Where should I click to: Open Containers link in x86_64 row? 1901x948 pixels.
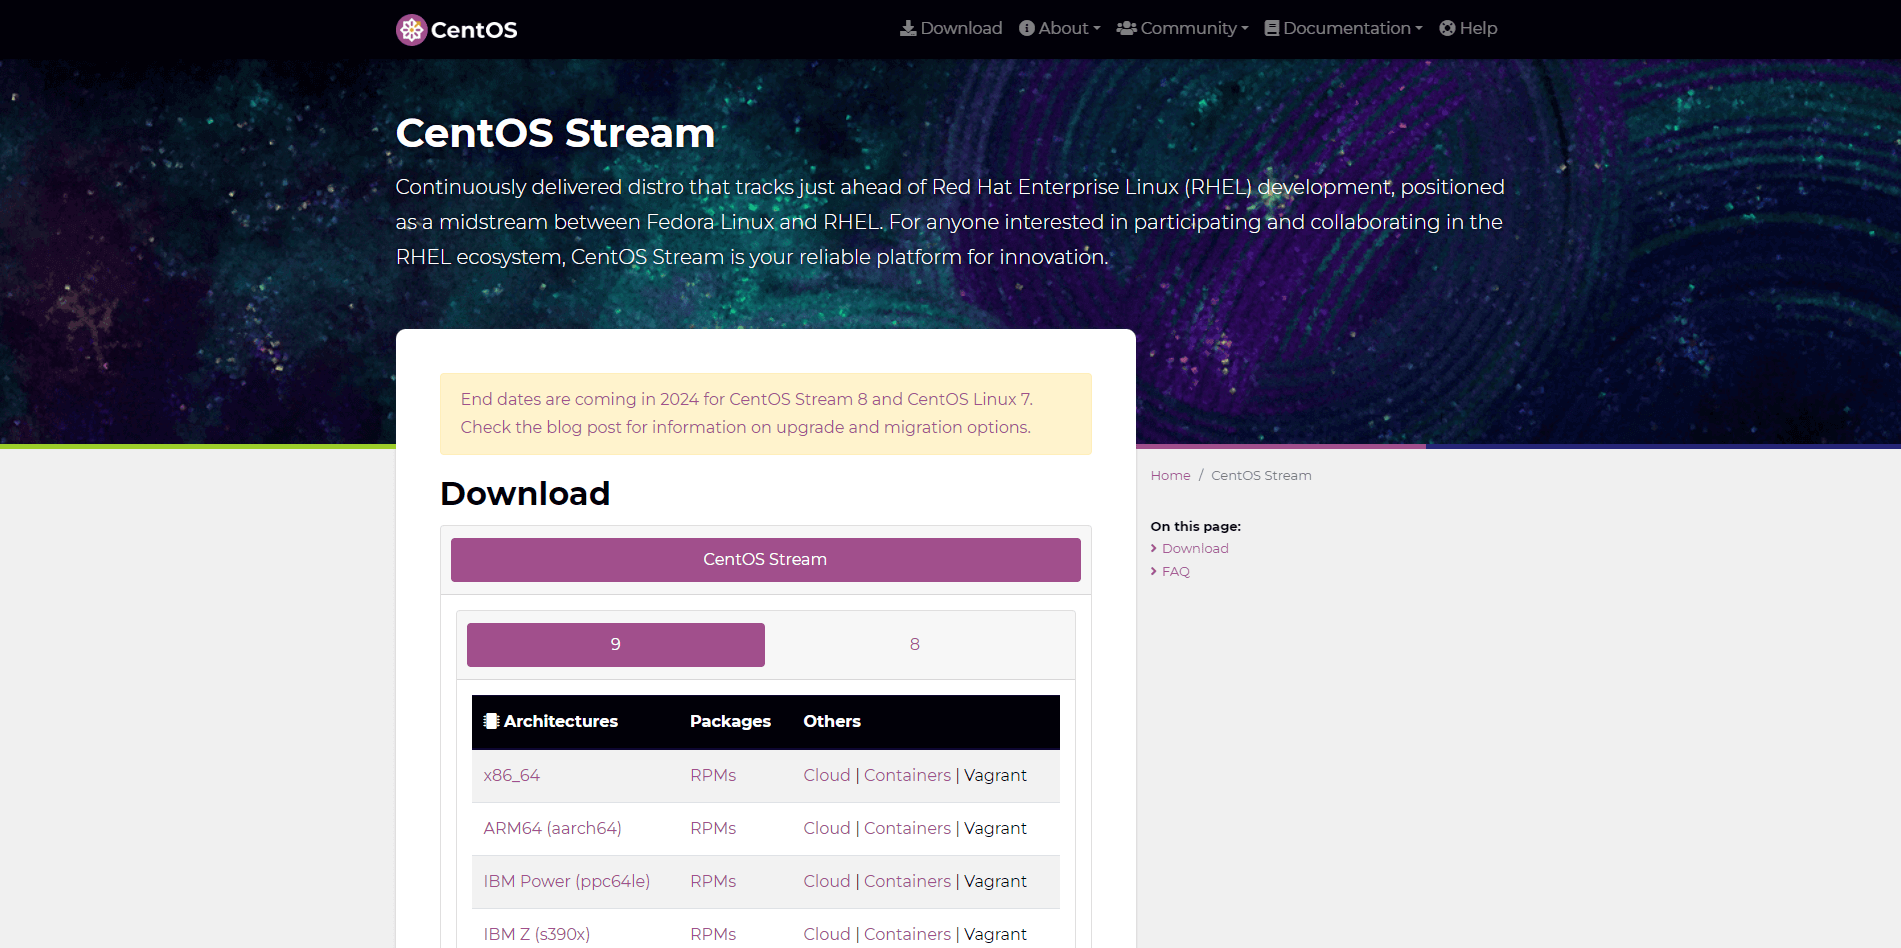(x=908, y=775)
